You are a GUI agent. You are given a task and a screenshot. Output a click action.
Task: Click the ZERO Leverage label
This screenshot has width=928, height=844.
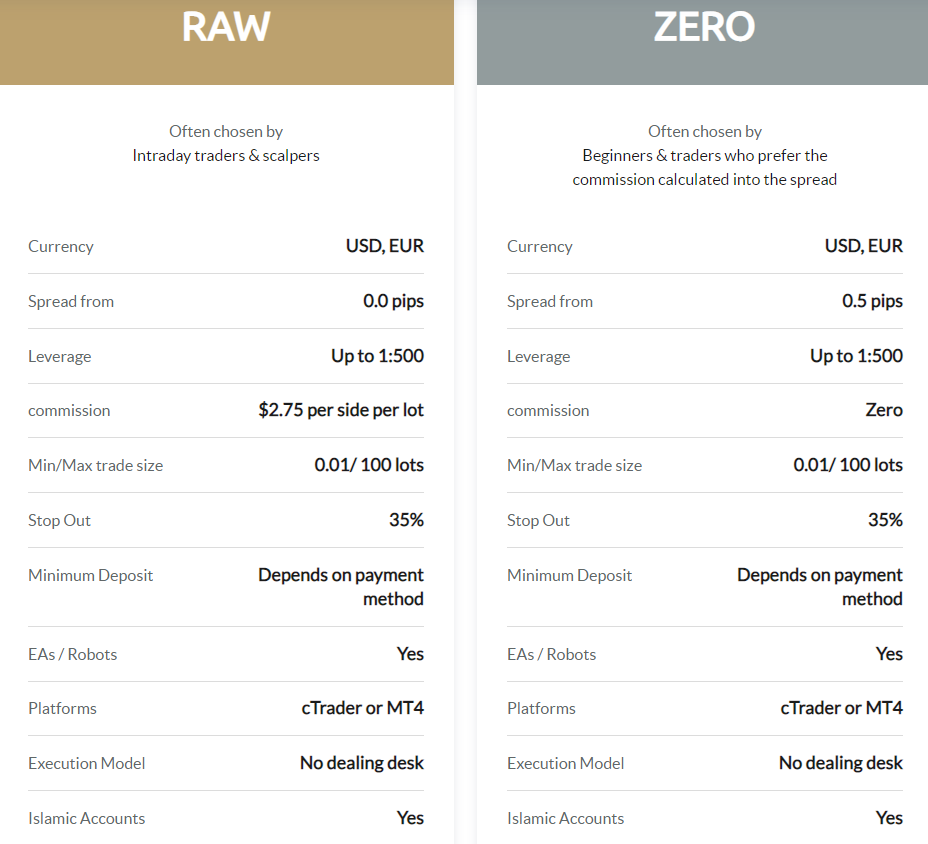pyautogui.click(x=539, y=356)
